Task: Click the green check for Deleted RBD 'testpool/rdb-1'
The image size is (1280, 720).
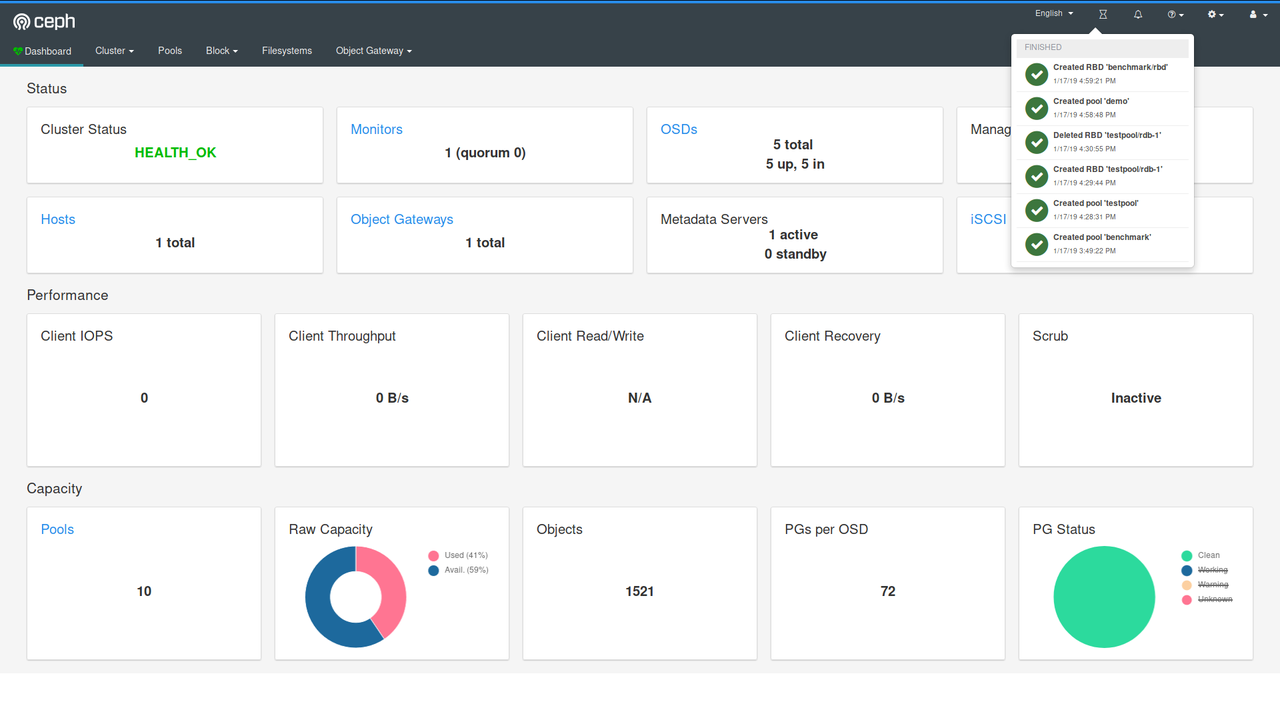Action: click(1037, 142)
